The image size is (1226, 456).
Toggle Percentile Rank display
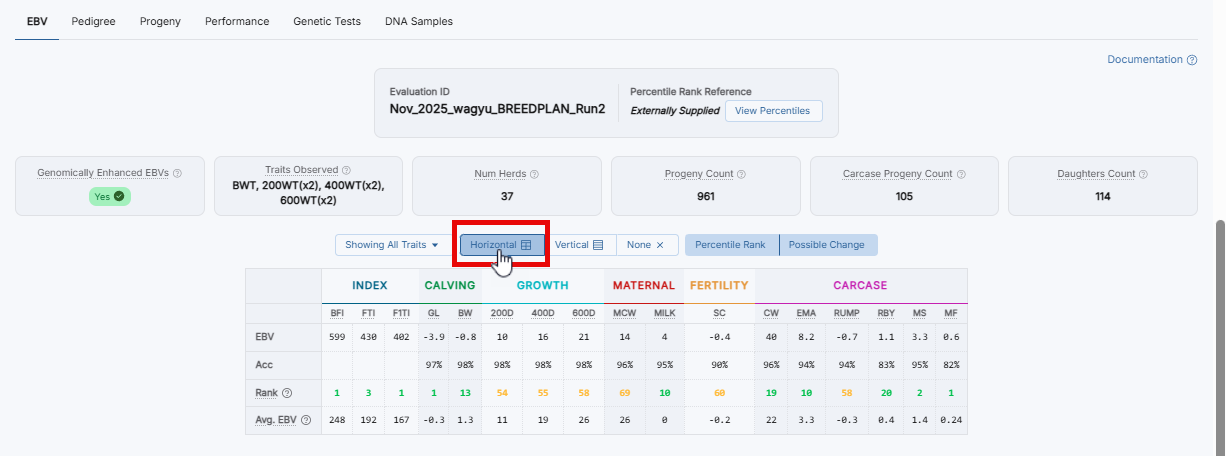pos(730,245)
